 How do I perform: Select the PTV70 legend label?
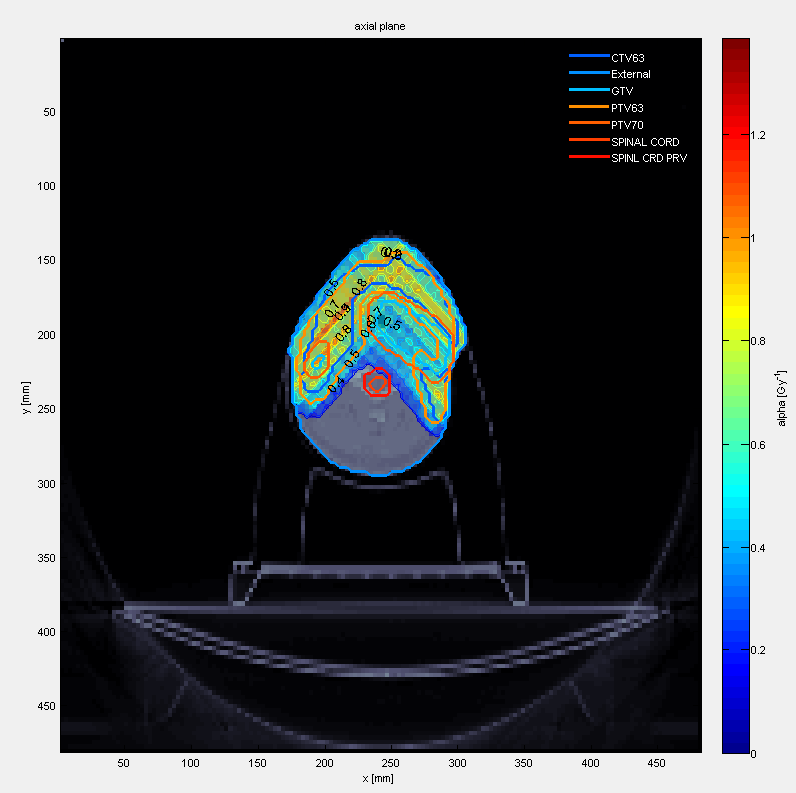[x=626, y=124]
